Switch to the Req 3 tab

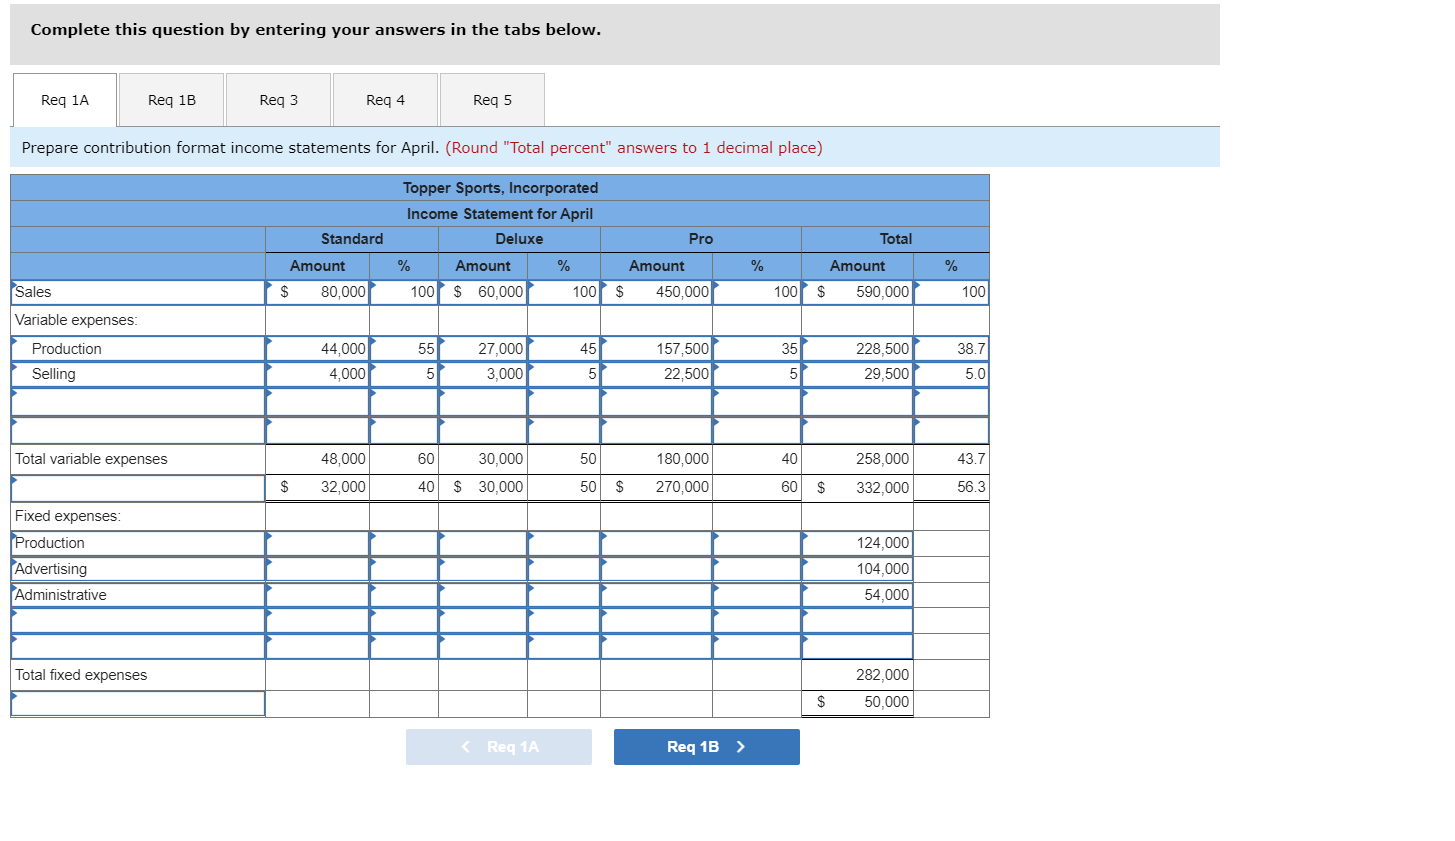tap(277, 99)
